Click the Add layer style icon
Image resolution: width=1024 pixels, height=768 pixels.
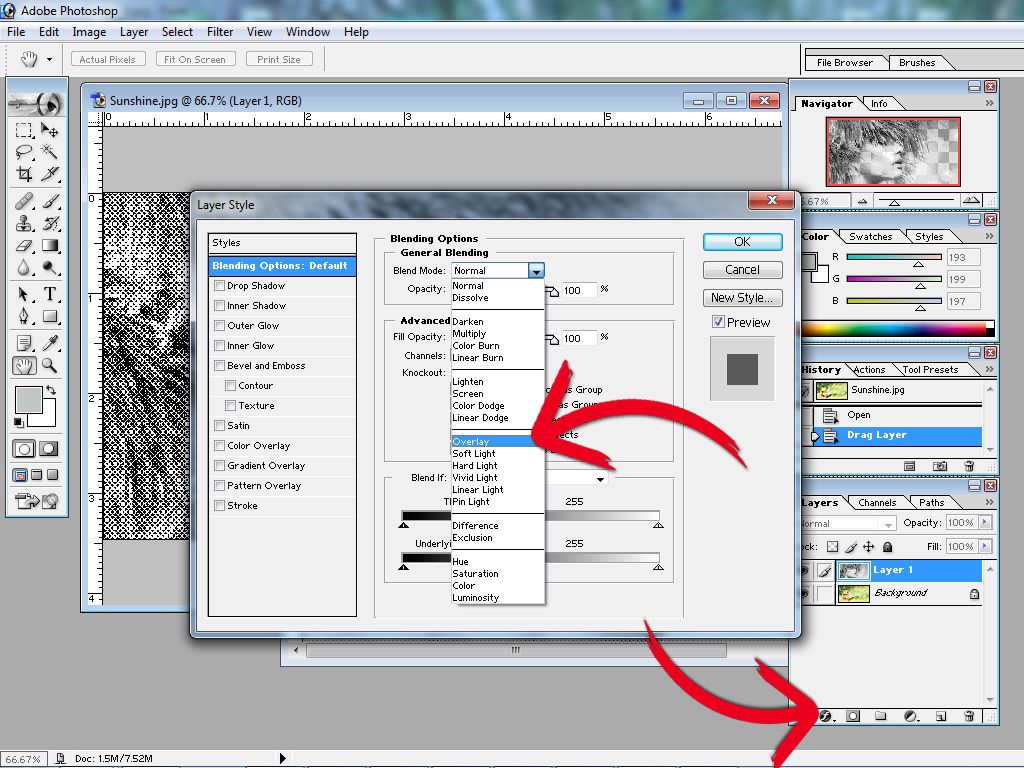[x=827, y=716]
